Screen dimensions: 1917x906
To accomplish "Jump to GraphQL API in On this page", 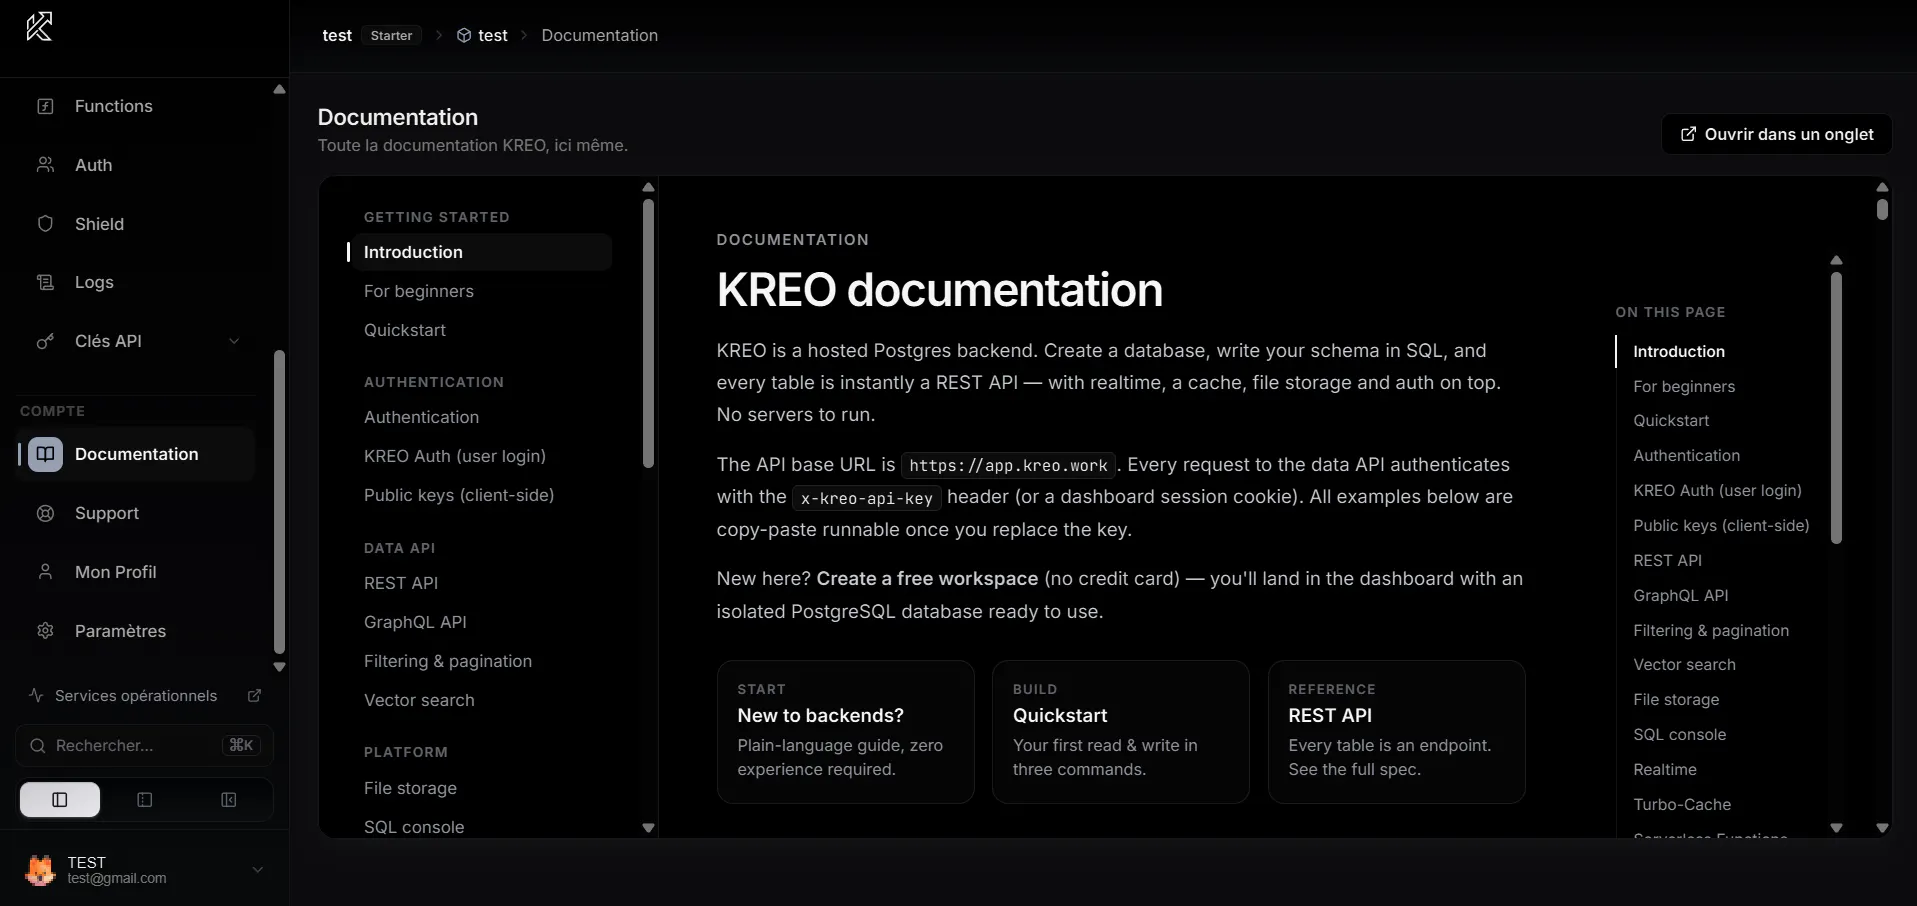I will [1681, 596].
